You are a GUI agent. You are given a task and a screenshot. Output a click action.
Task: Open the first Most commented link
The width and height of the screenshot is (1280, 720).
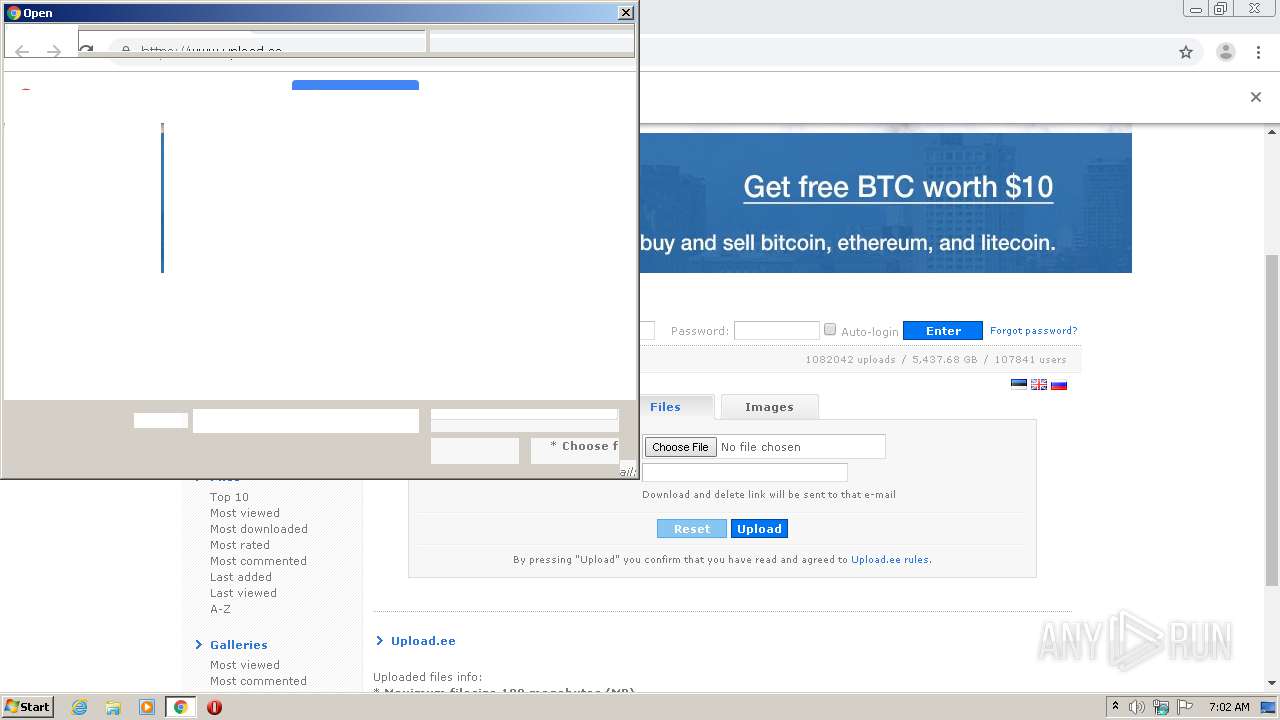click(x=258, y=561)
